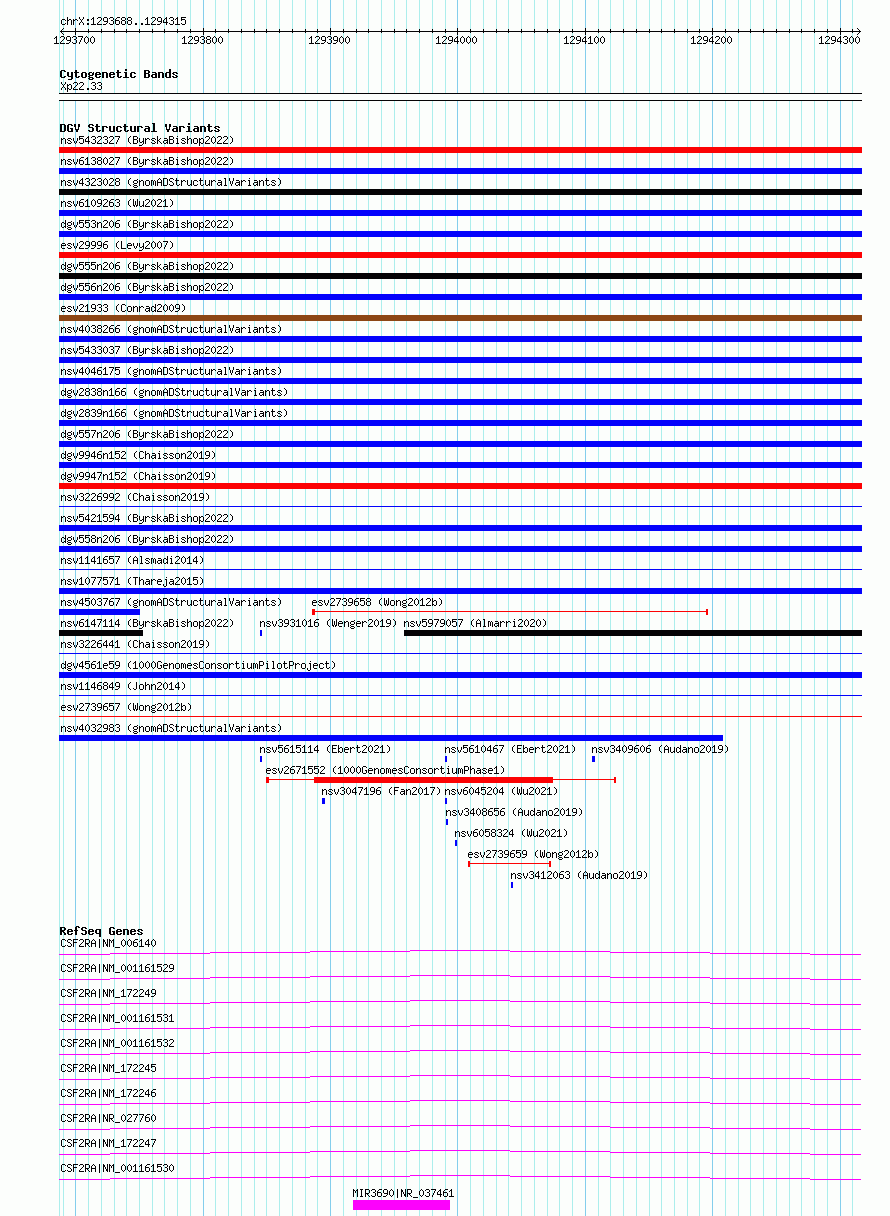The height and width of the screenshot is (1216, 890).
Task: Click the nsv3226992 (Chaisson2019) label
Action: (135, 497)
